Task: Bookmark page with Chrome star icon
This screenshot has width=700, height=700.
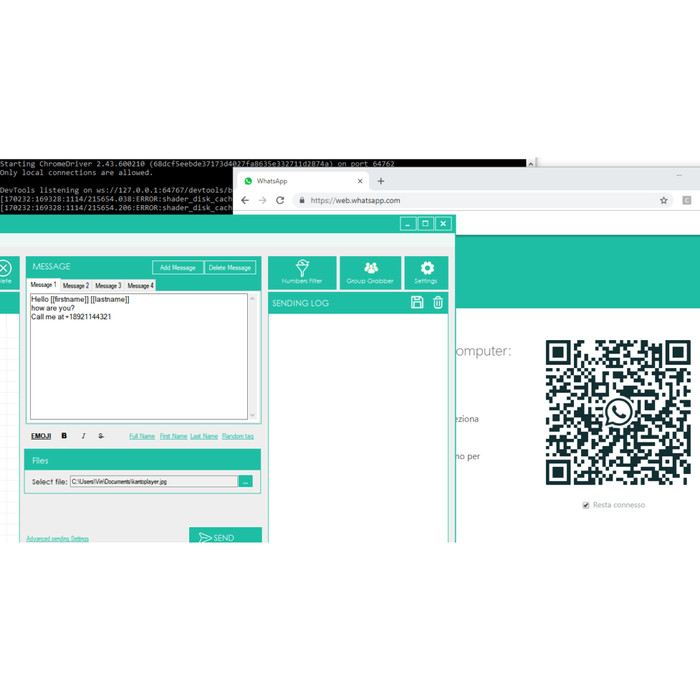Action: pos(663,200)
